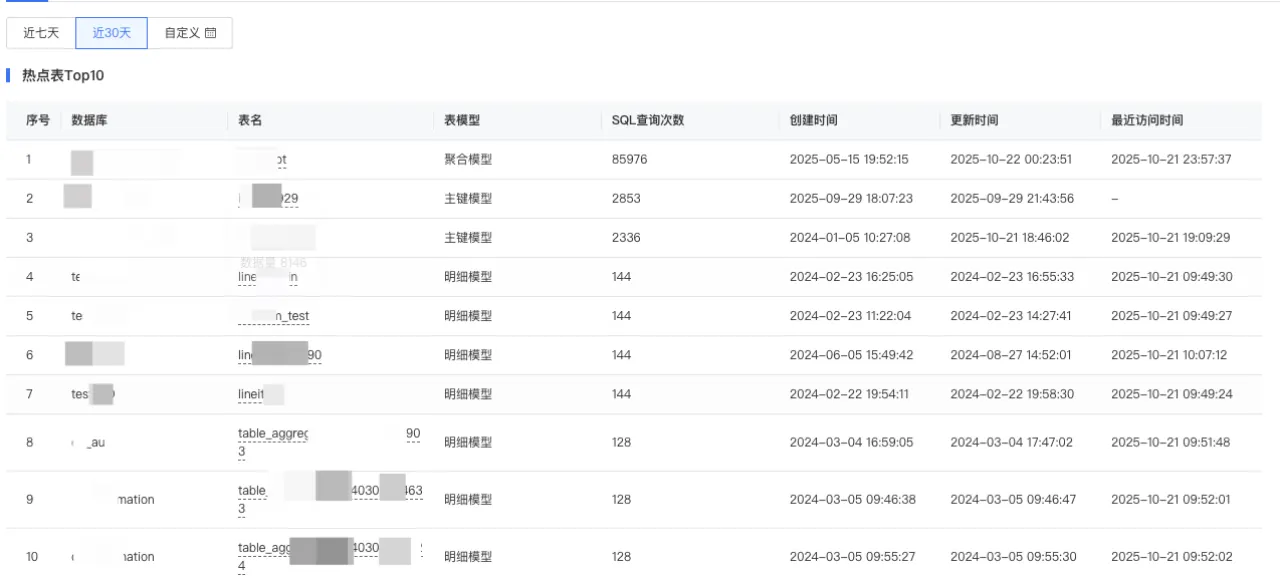Viewport: 1280px width, 582px height.
Task: Click the 表模型 column header
Action: (x=462, y=121)
